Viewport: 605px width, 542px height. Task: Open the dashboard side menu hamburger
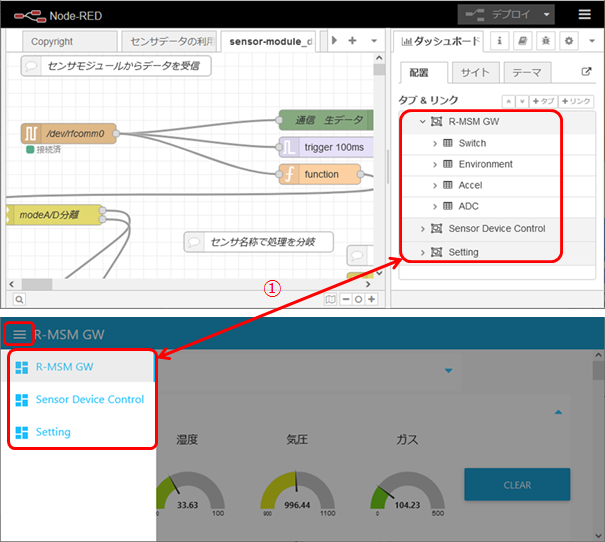(19, 334)
